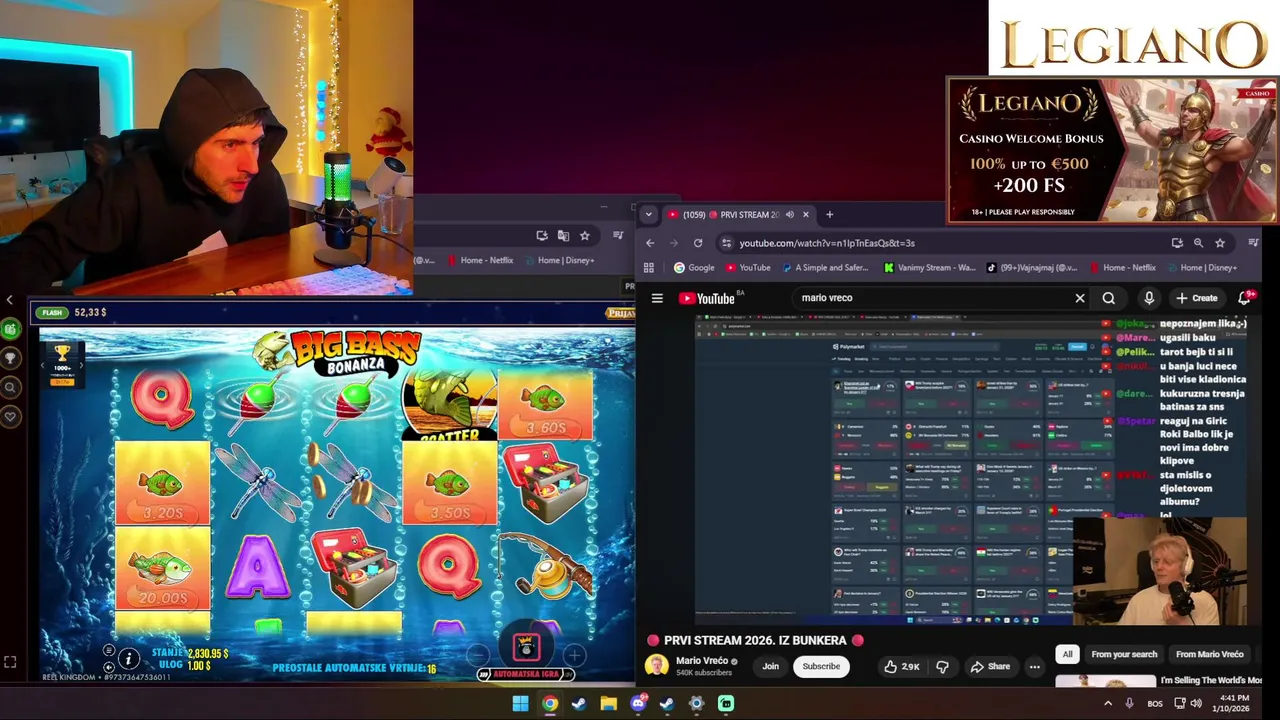Open the Vanimy Stream bookmark
1280x720 pixels.
pyautogui.click(x=930, y=268)
